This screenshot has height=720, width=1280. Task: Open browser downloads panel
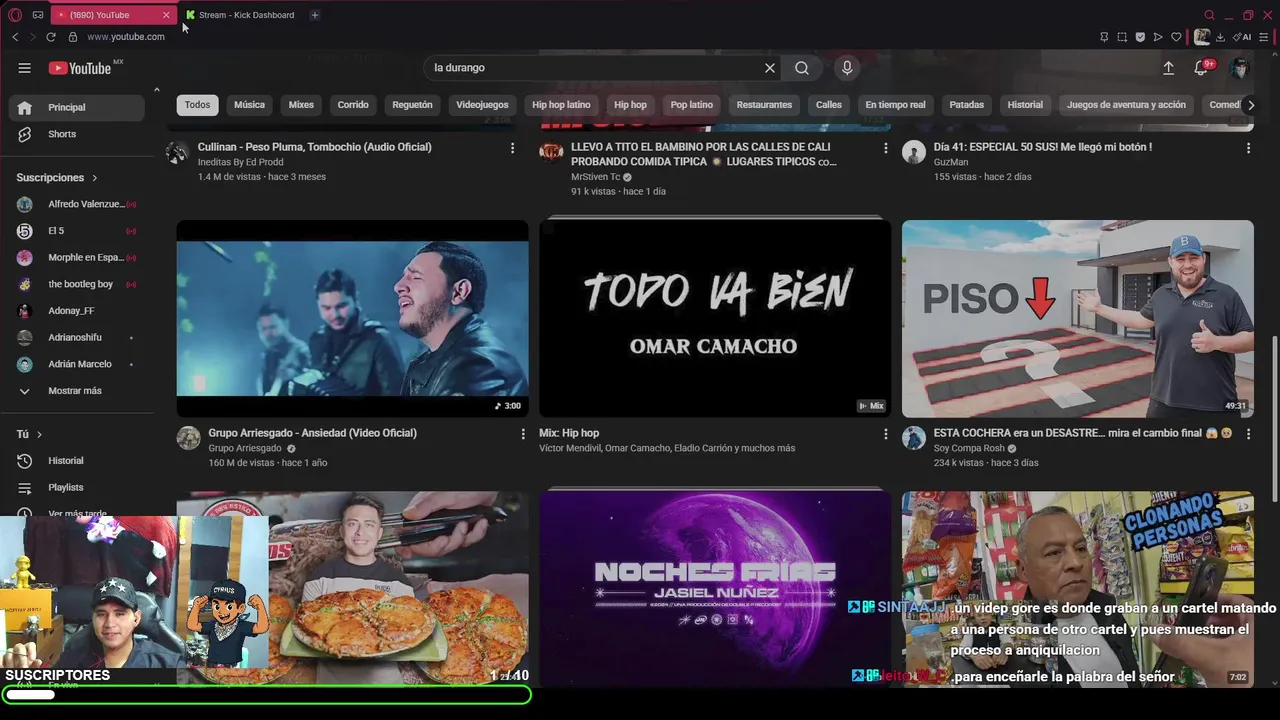1220,37
